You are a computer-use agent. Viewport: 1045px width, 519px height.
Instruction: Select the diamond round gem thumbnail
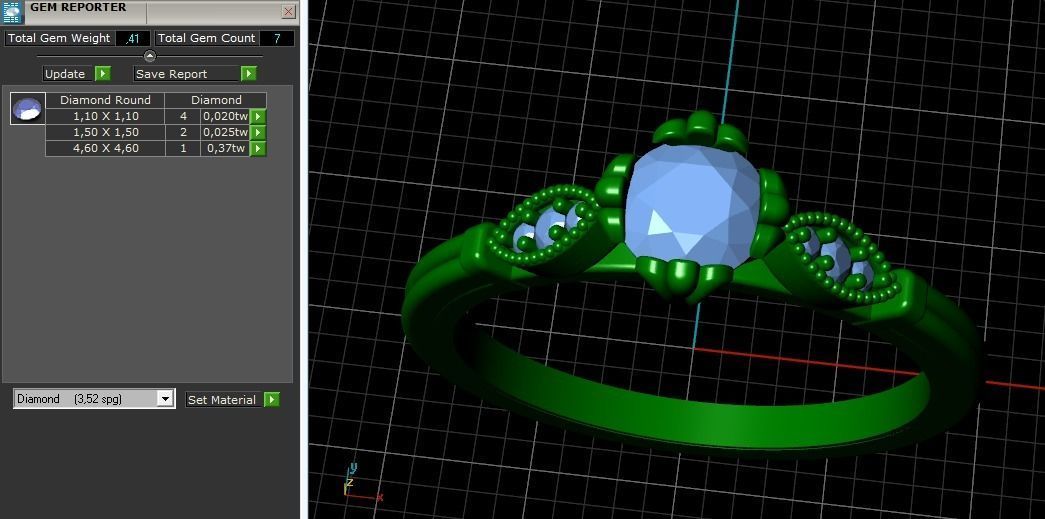(28, 109)
